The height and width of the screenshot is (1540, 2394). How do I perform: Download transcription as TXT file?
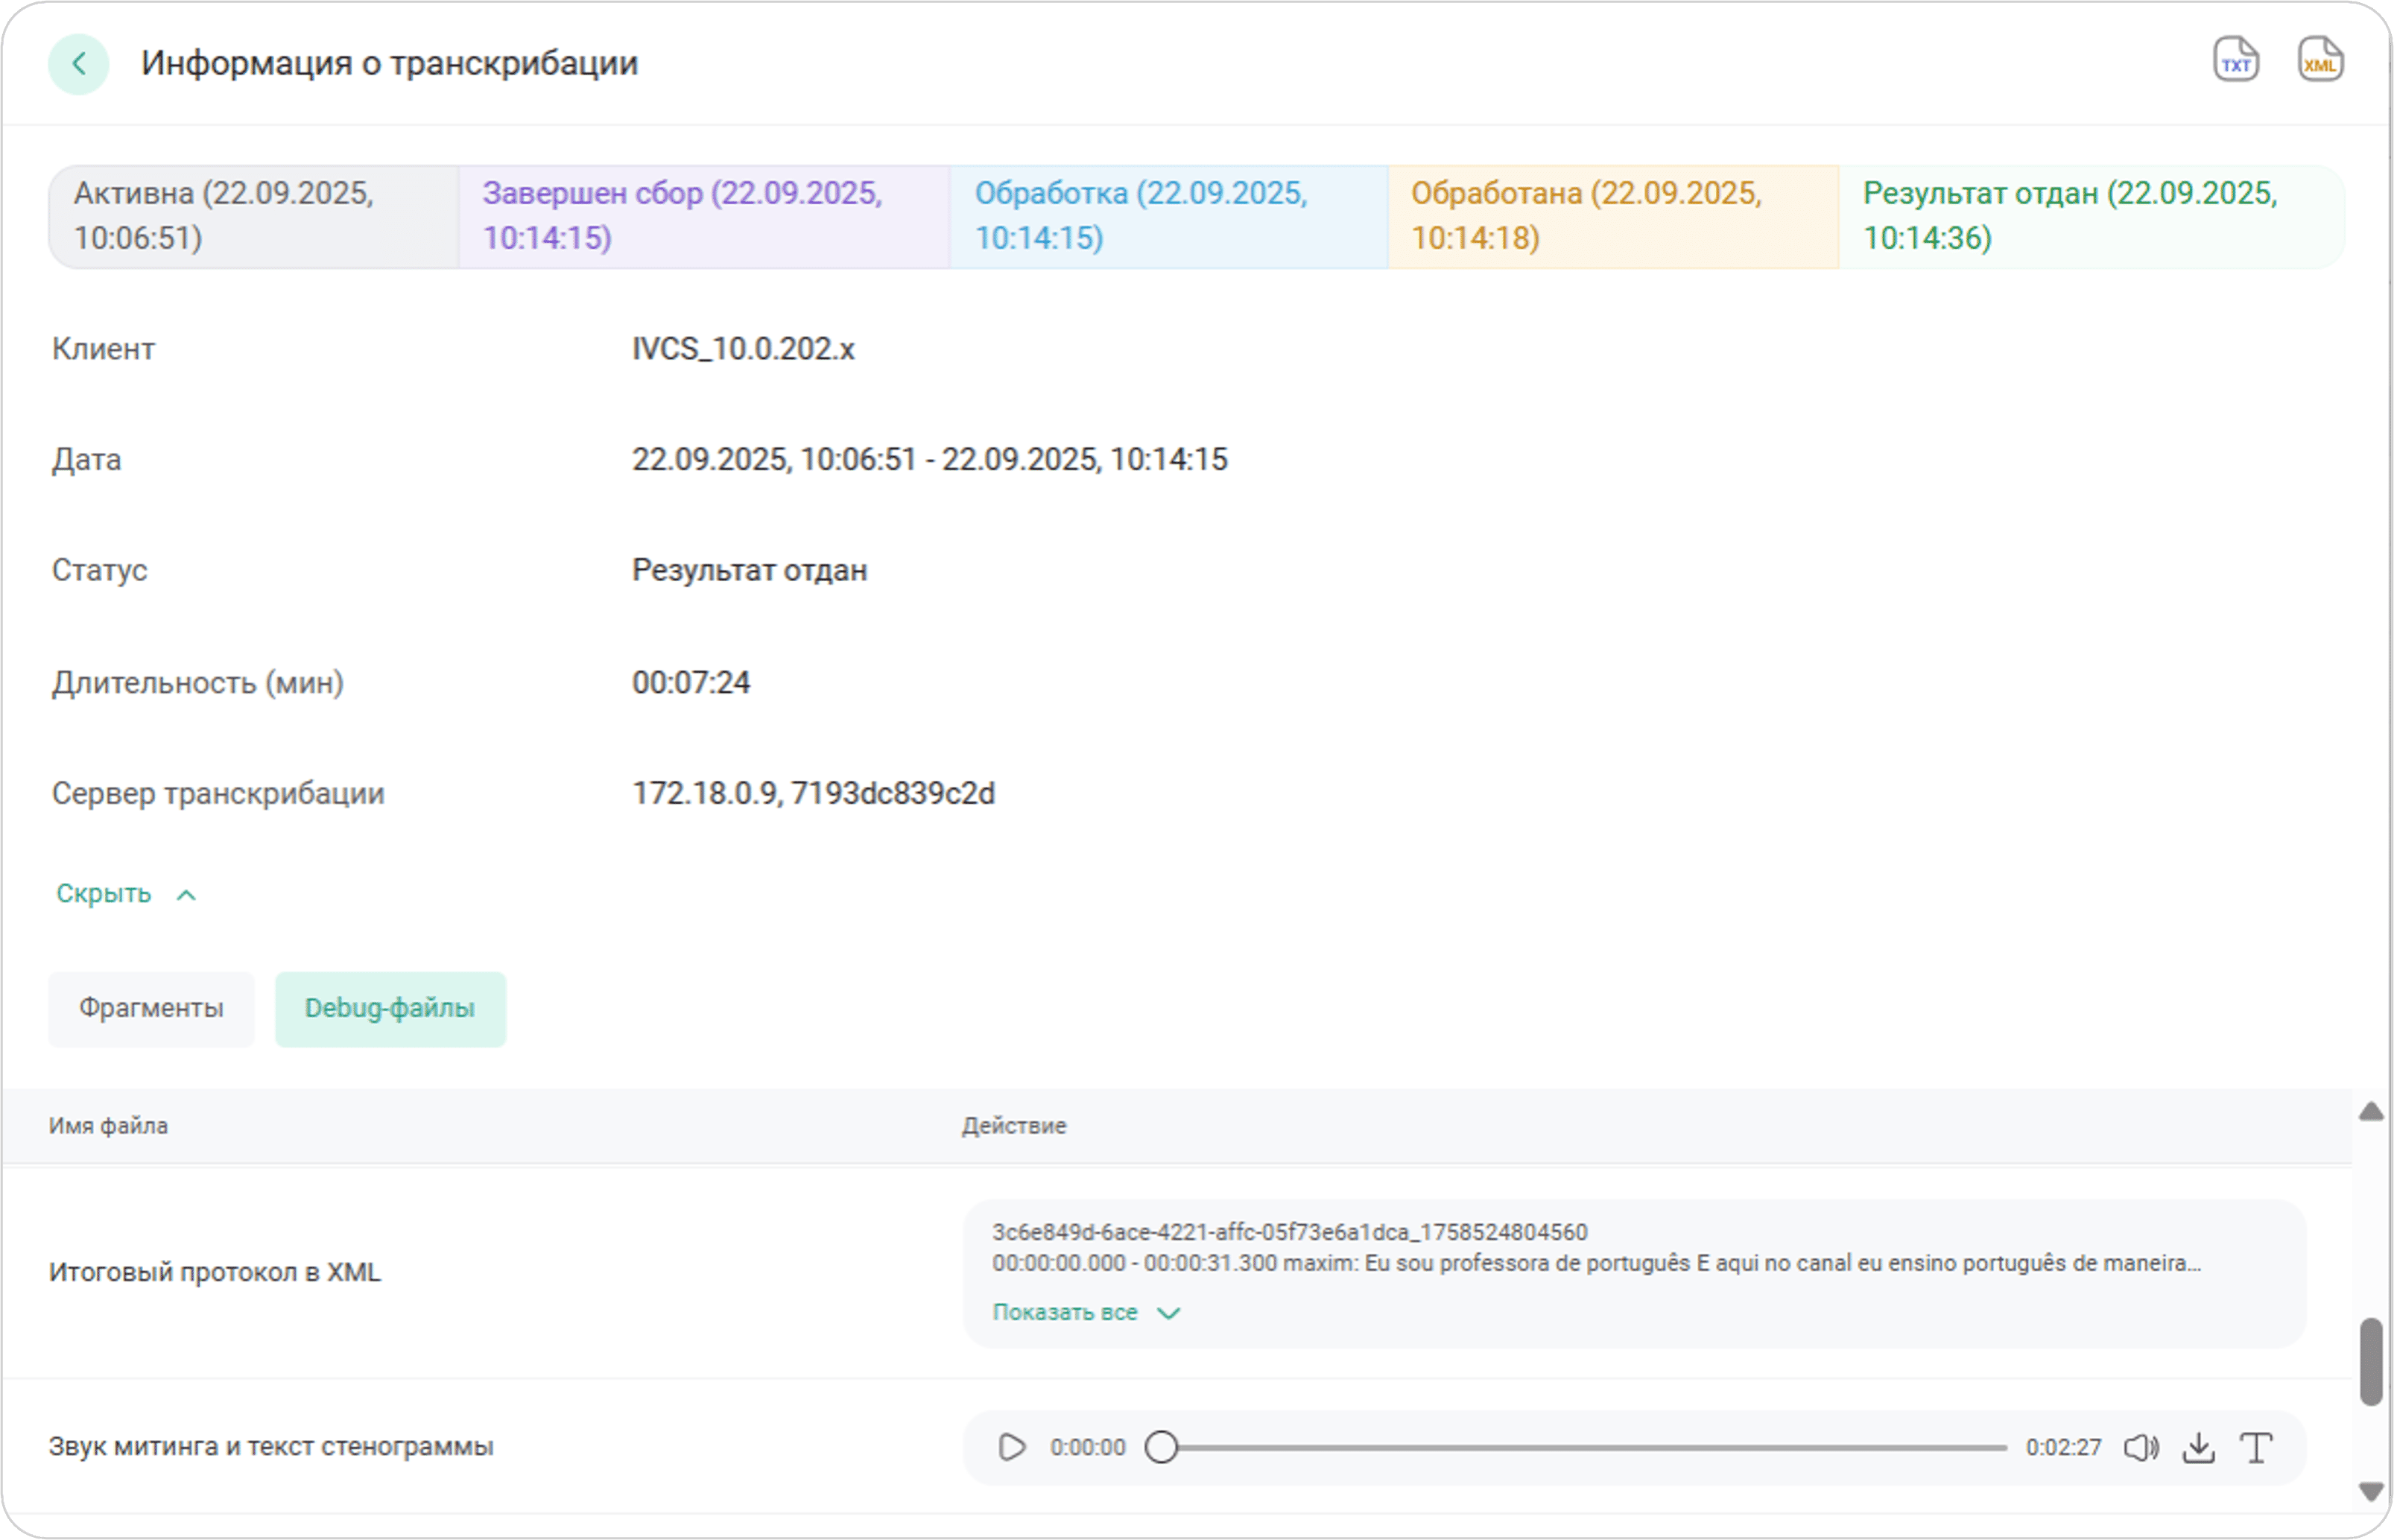(2235, 62)
